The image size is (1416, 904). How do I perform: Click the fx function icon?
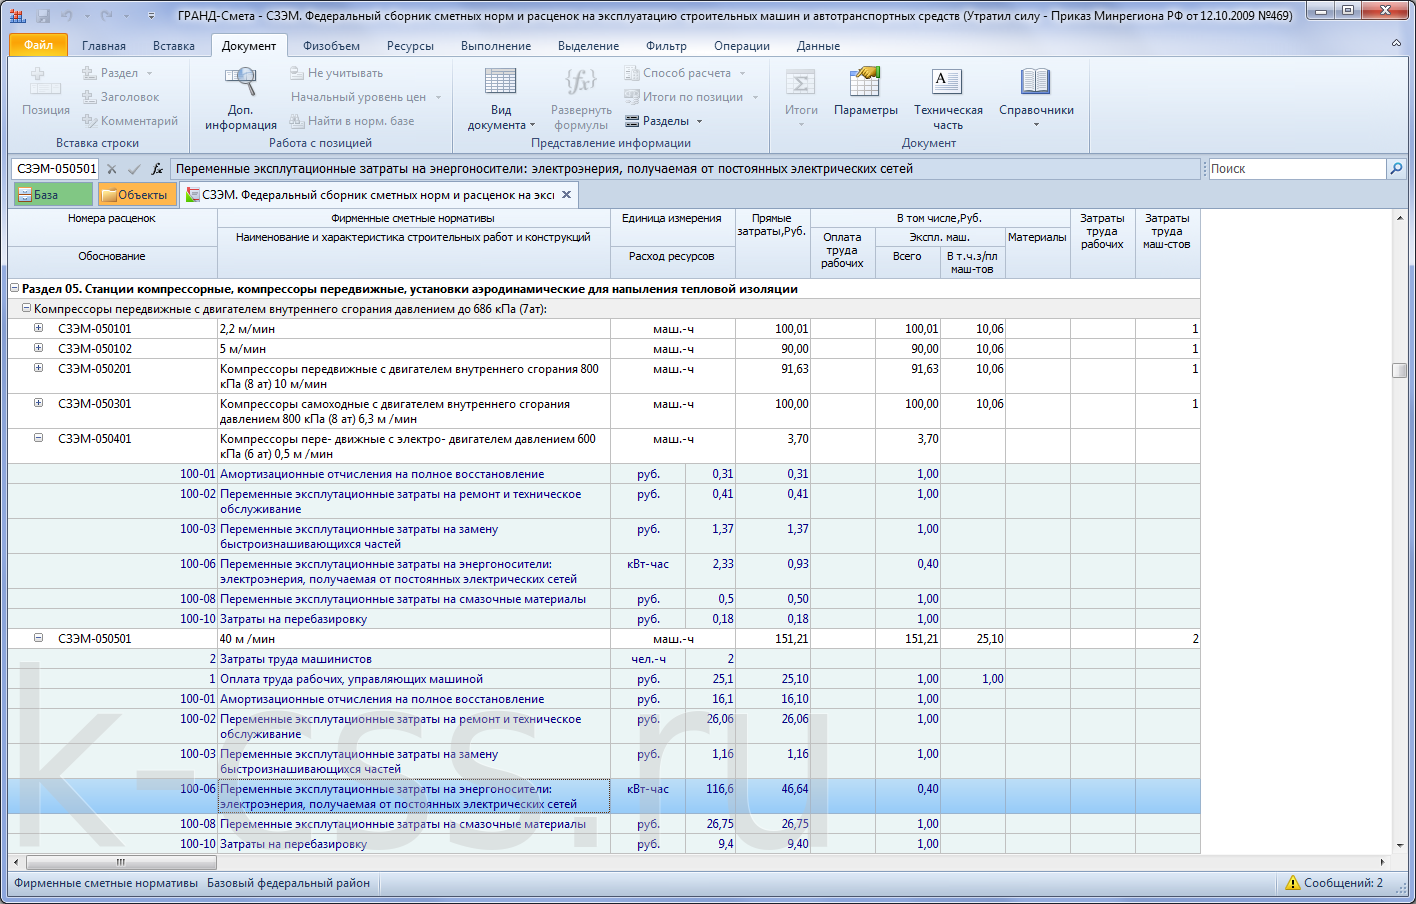[x=157, y=169]
